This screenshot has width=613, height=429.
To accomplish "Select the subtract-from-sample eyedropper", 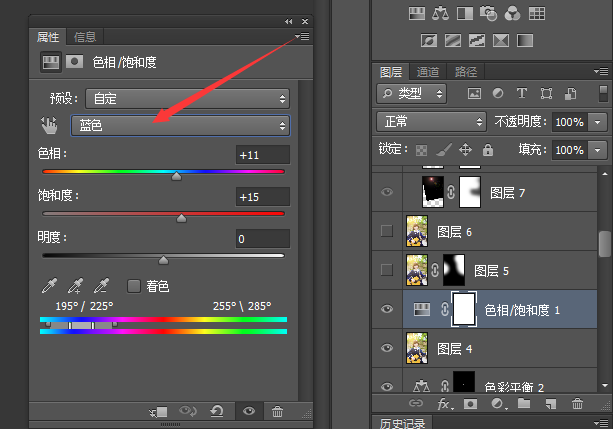I will click(x=102, y=286).
